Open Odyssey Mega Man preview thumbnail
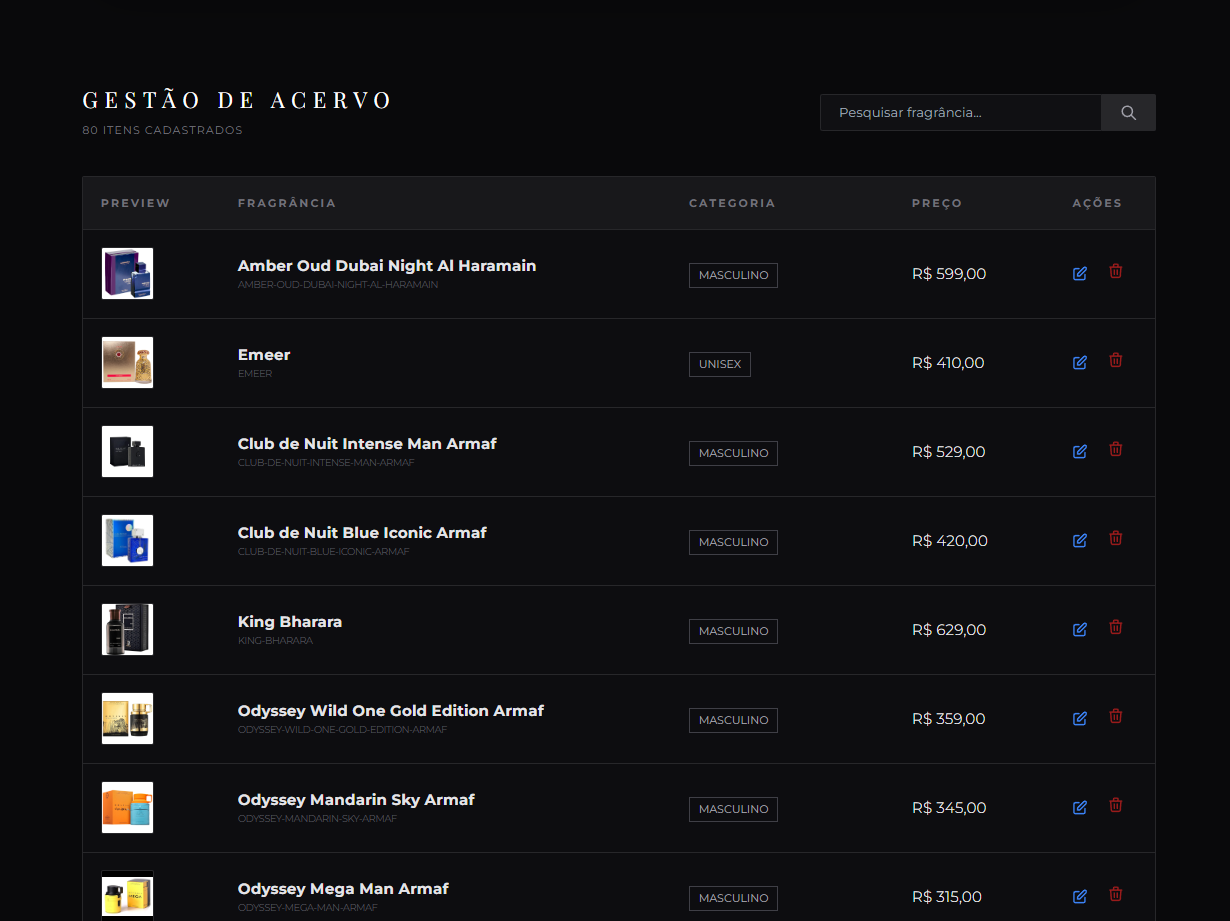Image resolution: width=1230 pixels, height=921 pixels. [127, 896]
